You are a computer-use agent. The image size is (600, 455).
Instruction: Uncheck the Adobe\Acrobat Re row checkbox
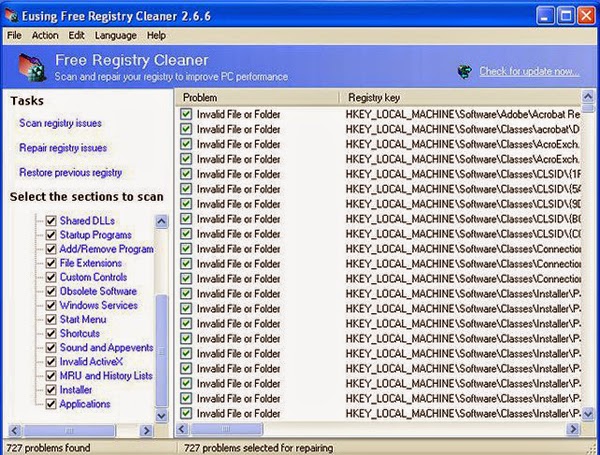(x=186, y=114)
